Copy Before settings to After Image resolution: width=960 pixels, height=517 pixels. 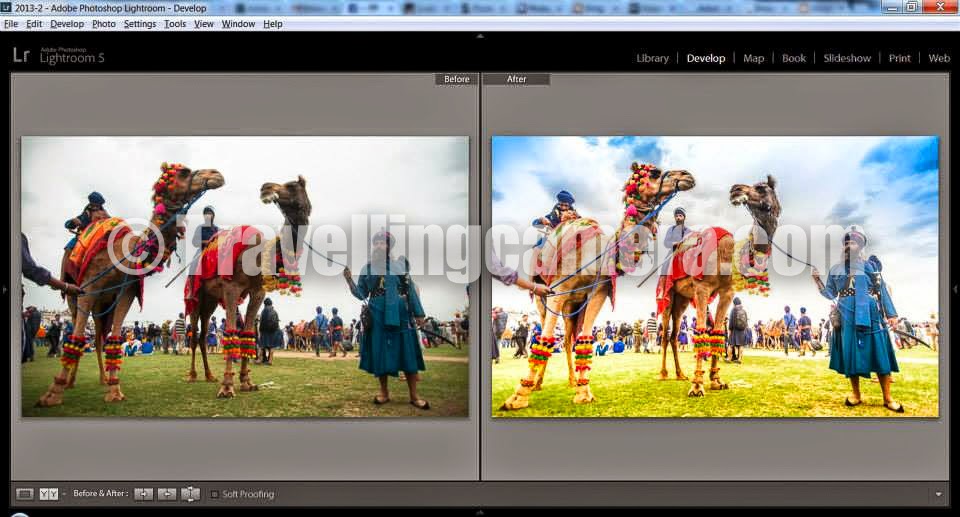143,494
